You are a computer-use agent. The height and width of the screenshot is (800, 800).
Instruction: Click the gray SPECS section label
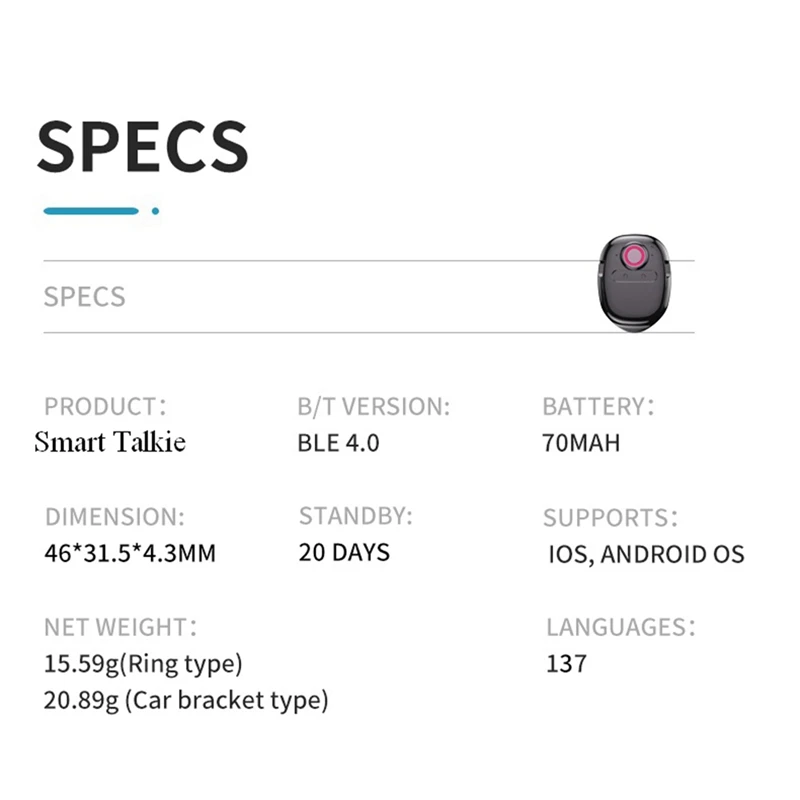click(85, 297)
